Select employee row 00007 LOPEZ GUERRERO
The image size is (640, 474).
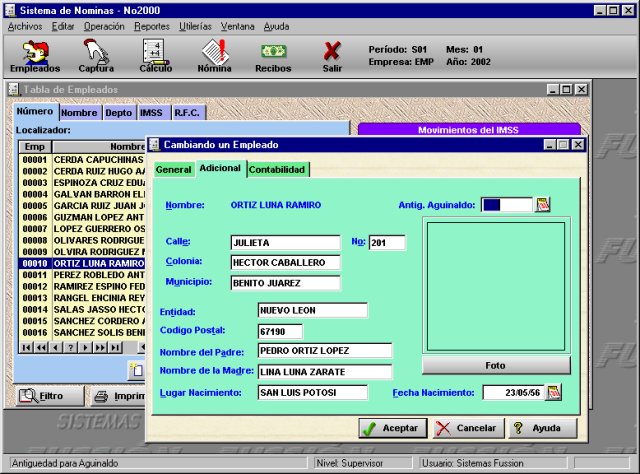(82, 229)
